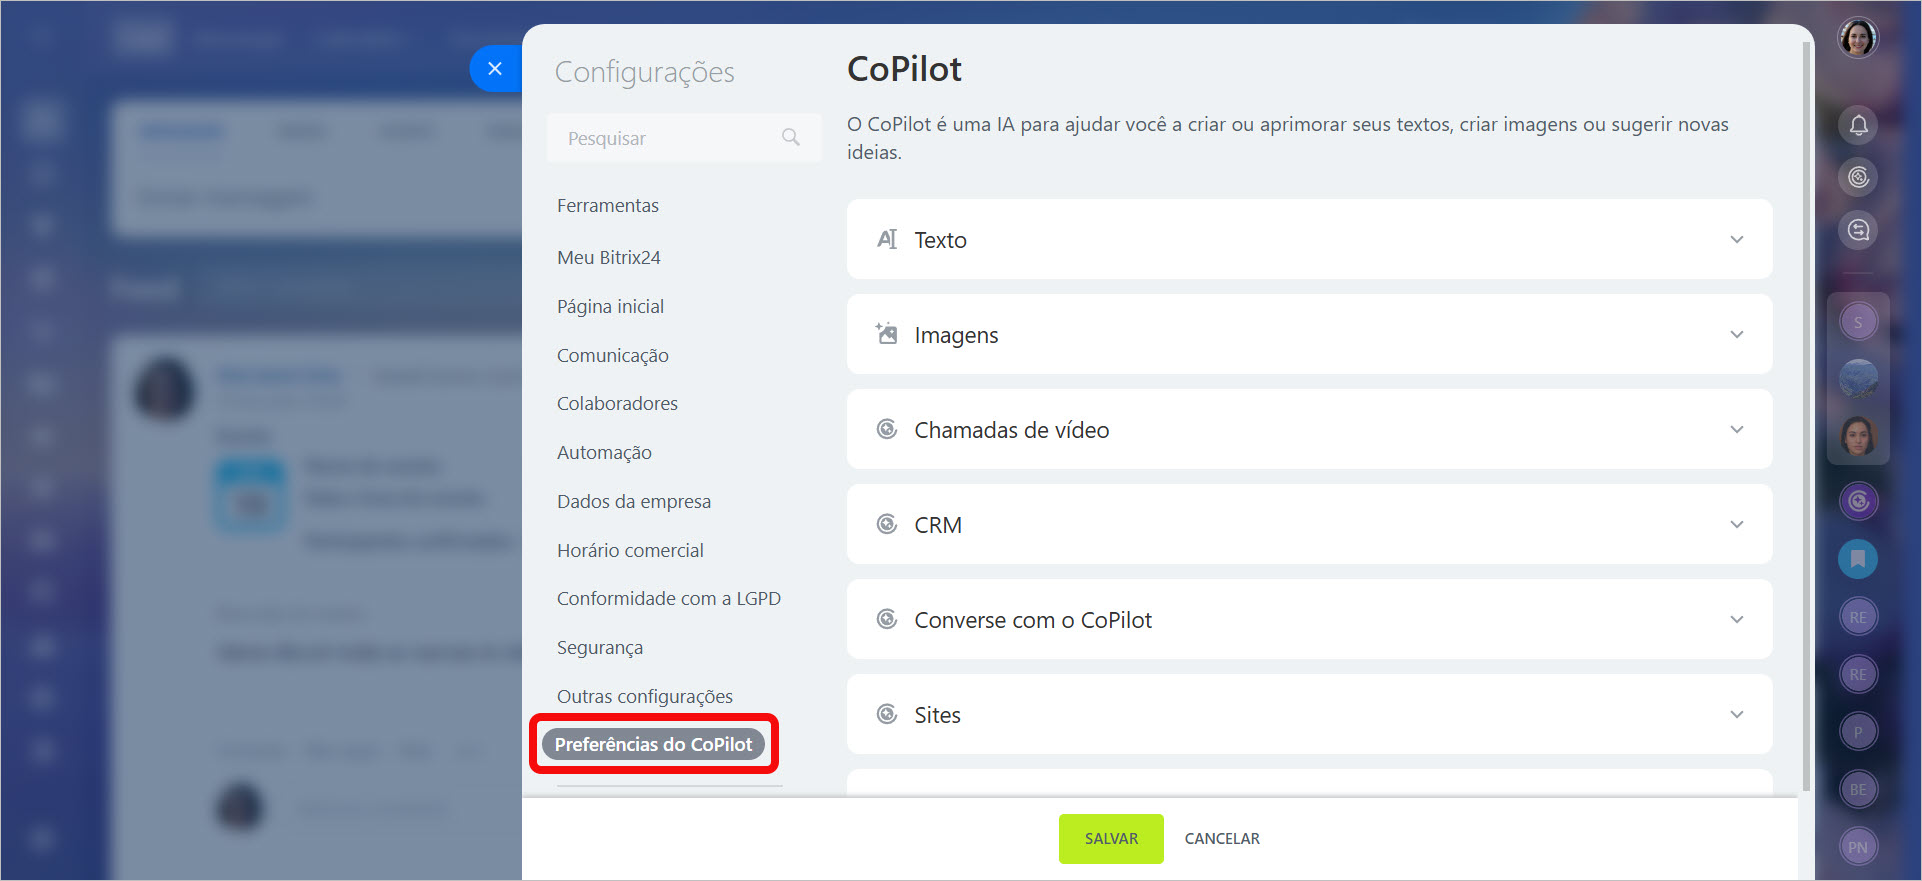1922x881 pixels.
Task: Select Automação in the sidebar
Action: tap(604, 453)
